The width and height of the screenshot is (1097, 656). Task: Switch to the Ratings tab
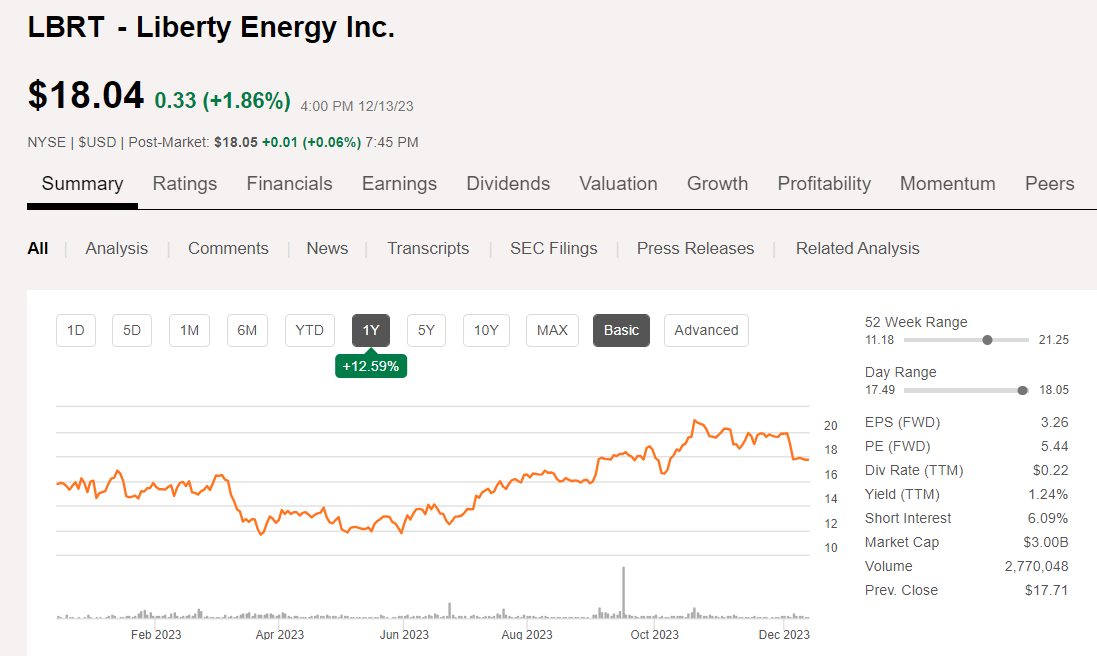click(184, 184)
